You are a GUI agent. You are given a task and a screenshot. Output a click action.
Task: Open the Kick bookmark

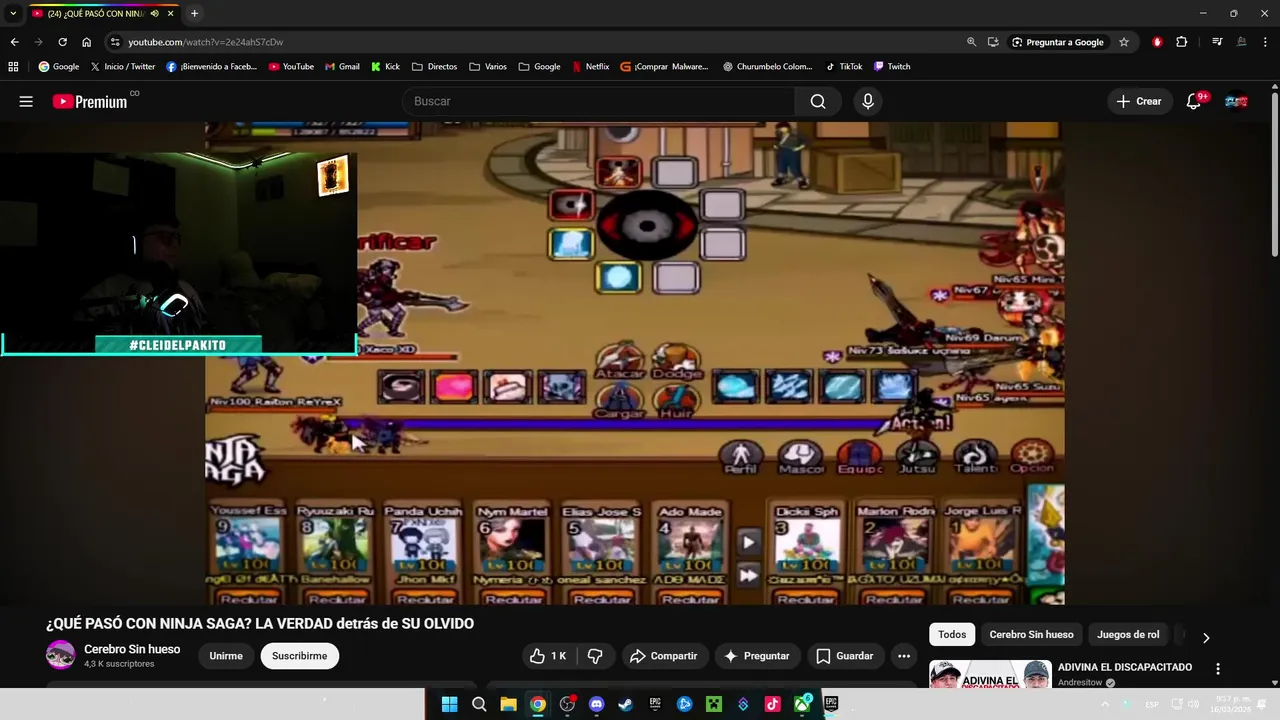[x=385, y=67]
